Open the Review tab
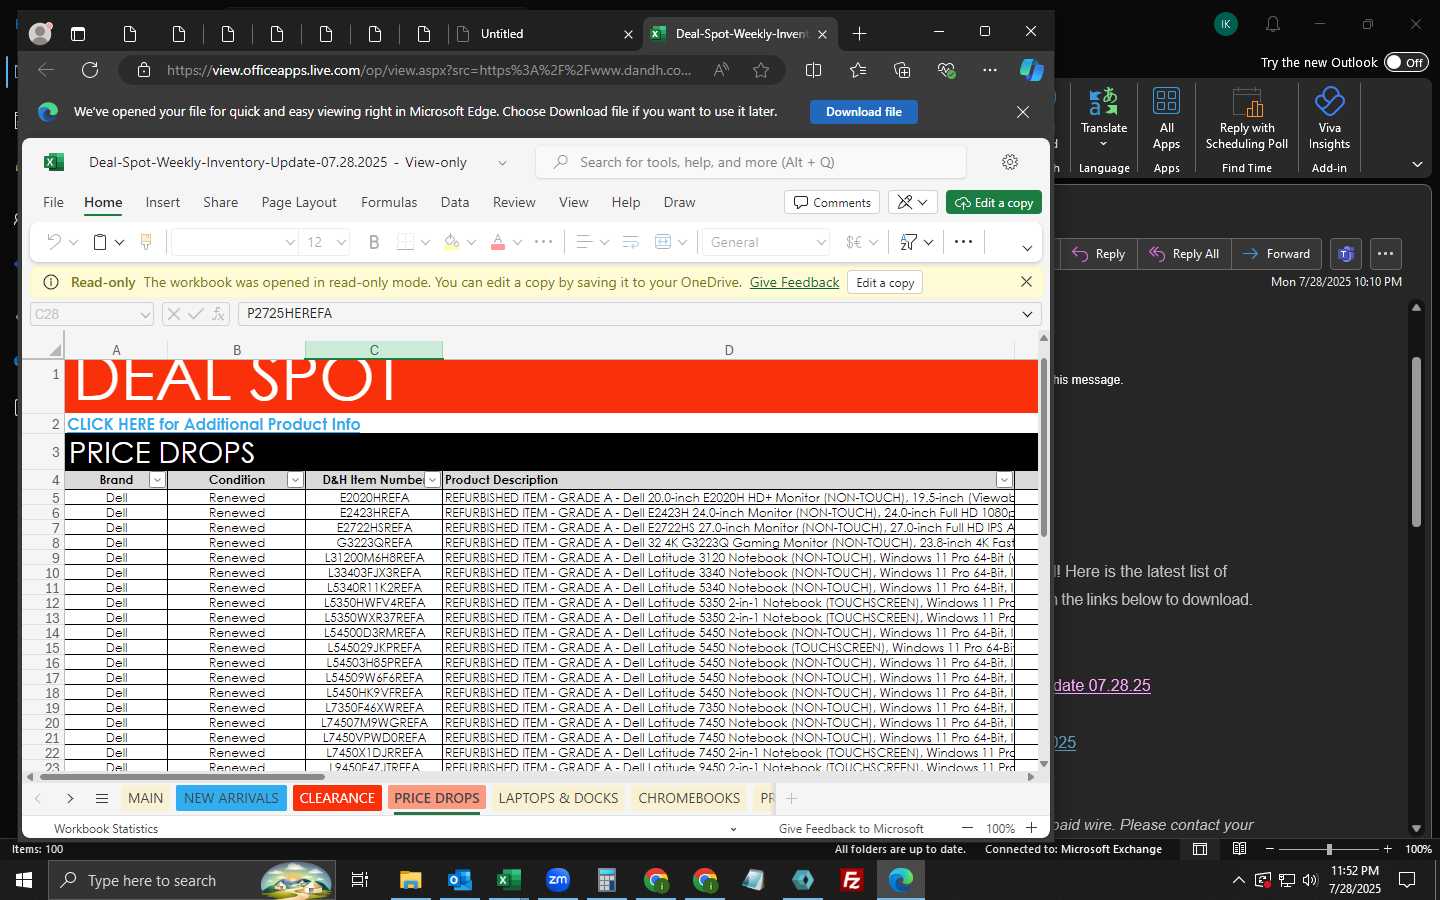The image size is (1440, 900). 514,202
